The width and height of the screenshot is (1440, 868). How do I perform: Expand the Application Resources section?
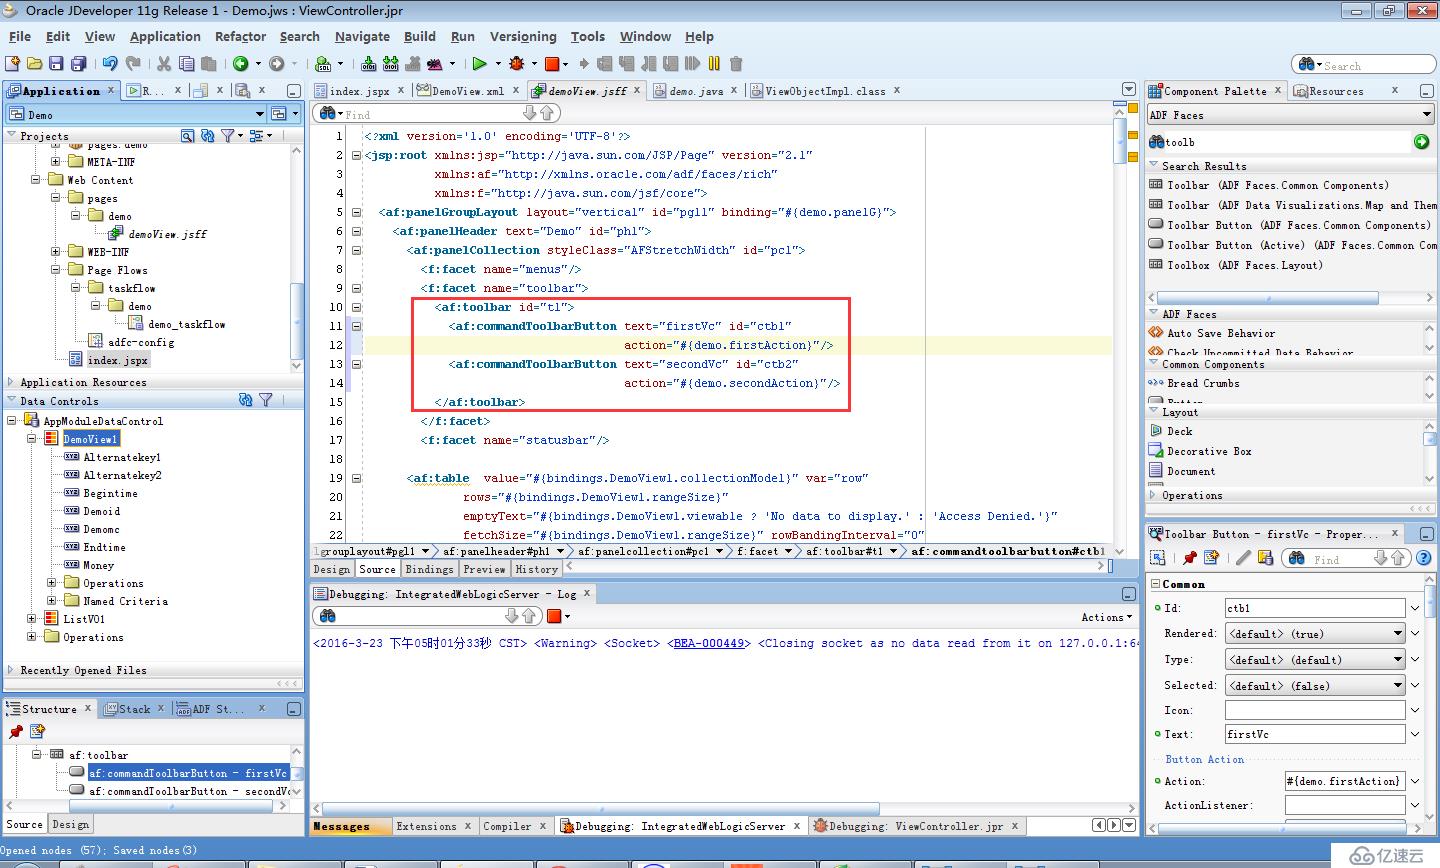pos(11,382)
